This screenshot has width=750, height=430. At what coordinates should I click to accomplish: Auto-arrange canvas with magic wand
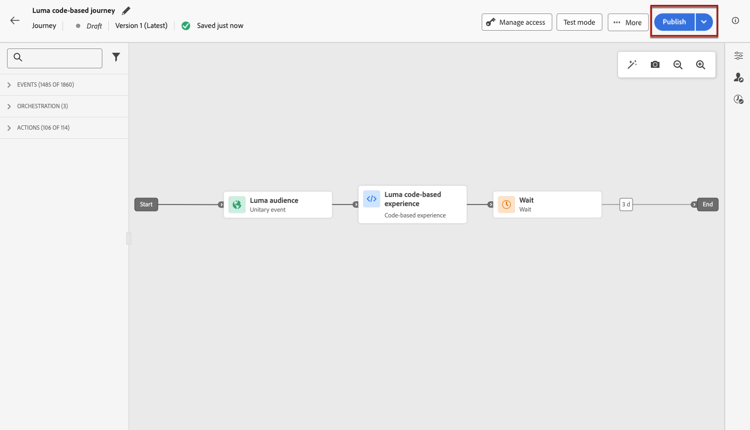(x=632, y=65)
